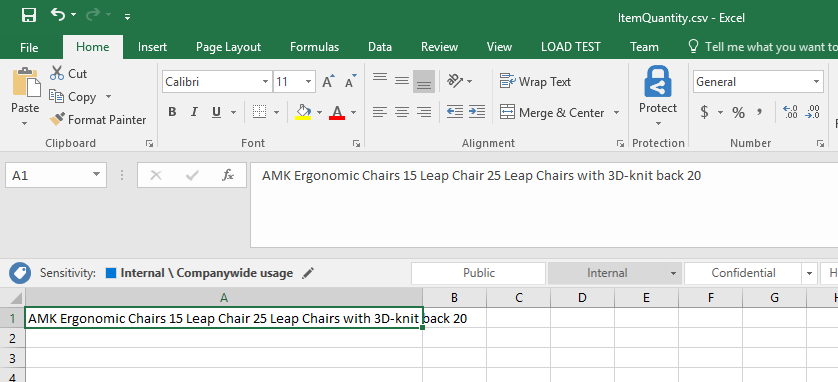Viewport: 838px width, 382px height.
Task: Expand the Merge & Center dropdown arrow
Action: coord(616,113)
